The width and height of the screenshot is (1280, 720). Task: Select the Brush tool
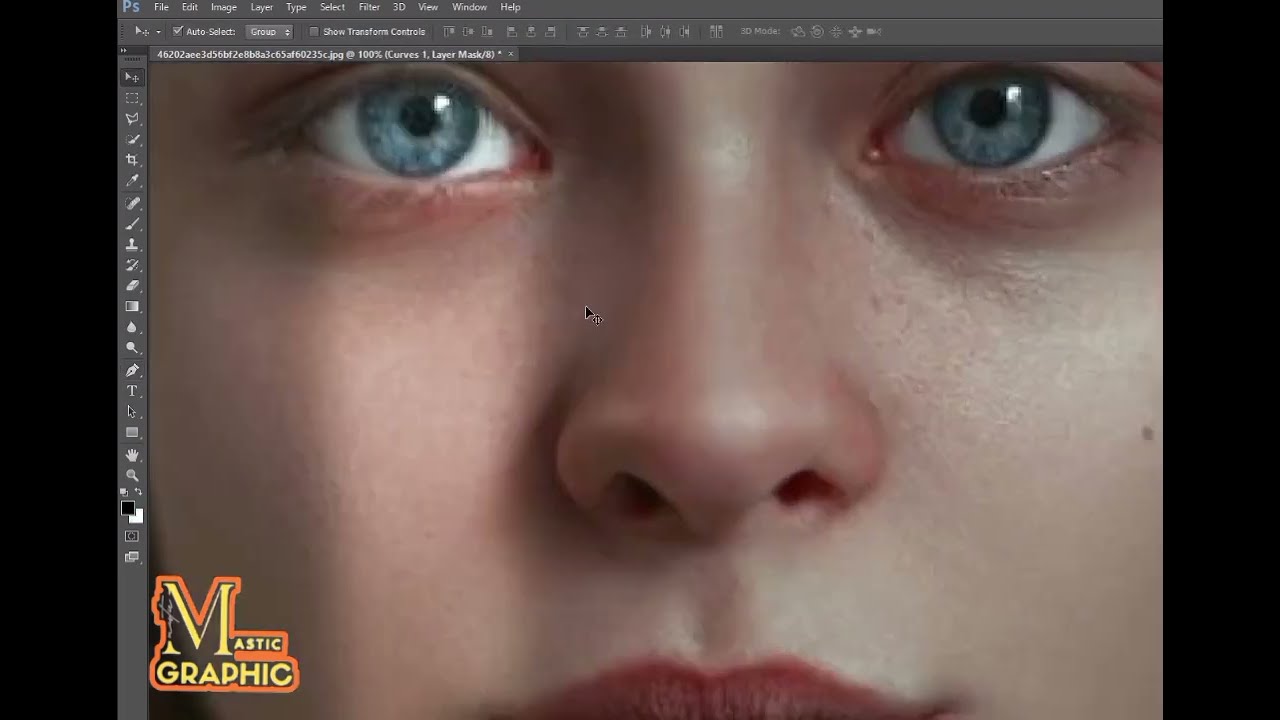pos(132,224)
